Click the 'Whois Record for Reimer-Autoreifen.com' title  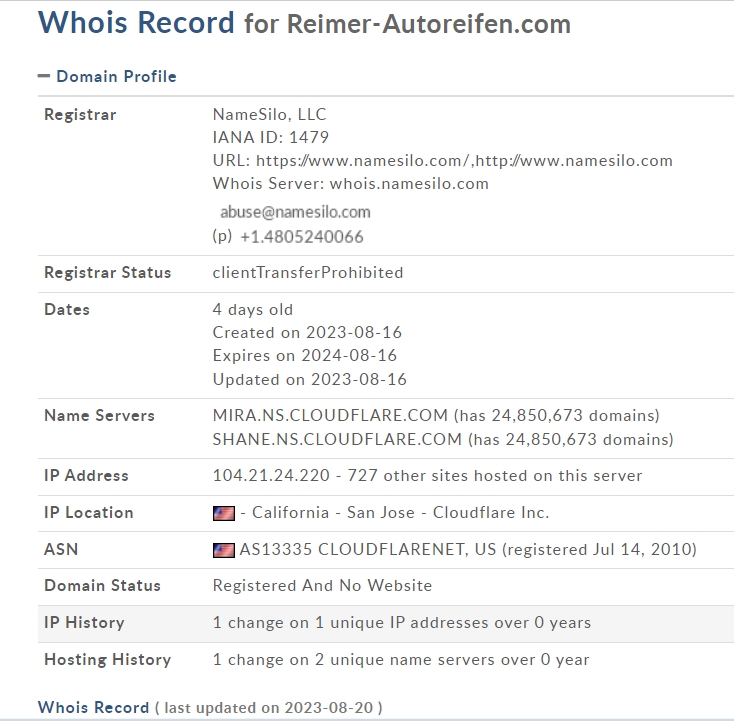coord(304,22)
